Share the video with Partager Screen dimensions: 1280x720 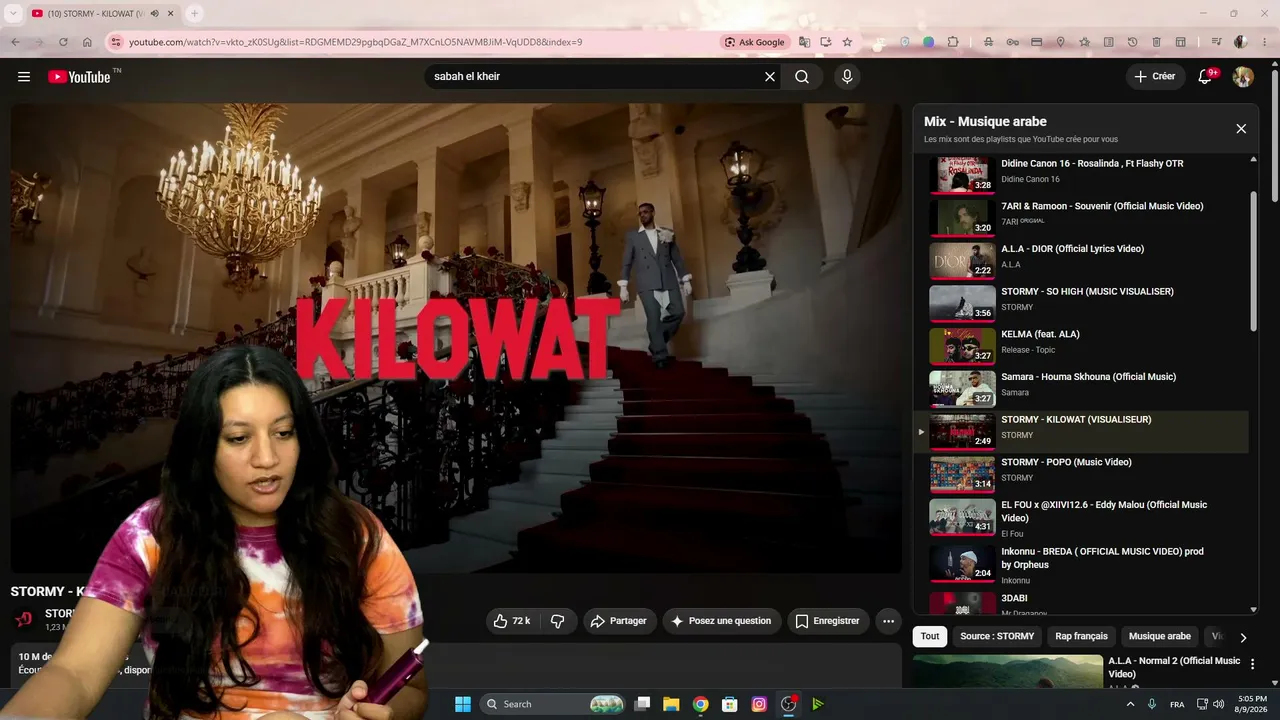pos(620,621)
